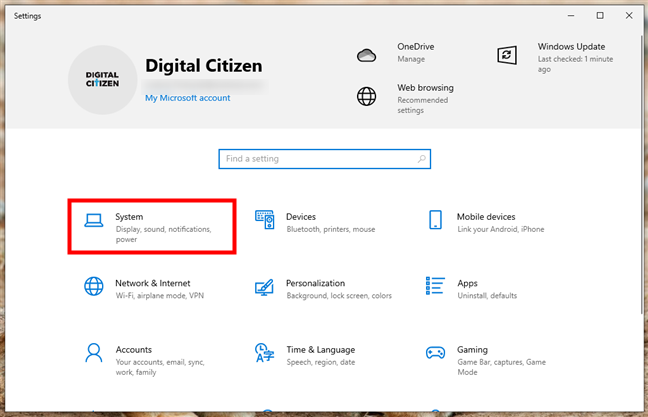The width and height of the screenshot is (648, 417).
Task: Click Uninstall, defaults description
Action: [487, 296]
